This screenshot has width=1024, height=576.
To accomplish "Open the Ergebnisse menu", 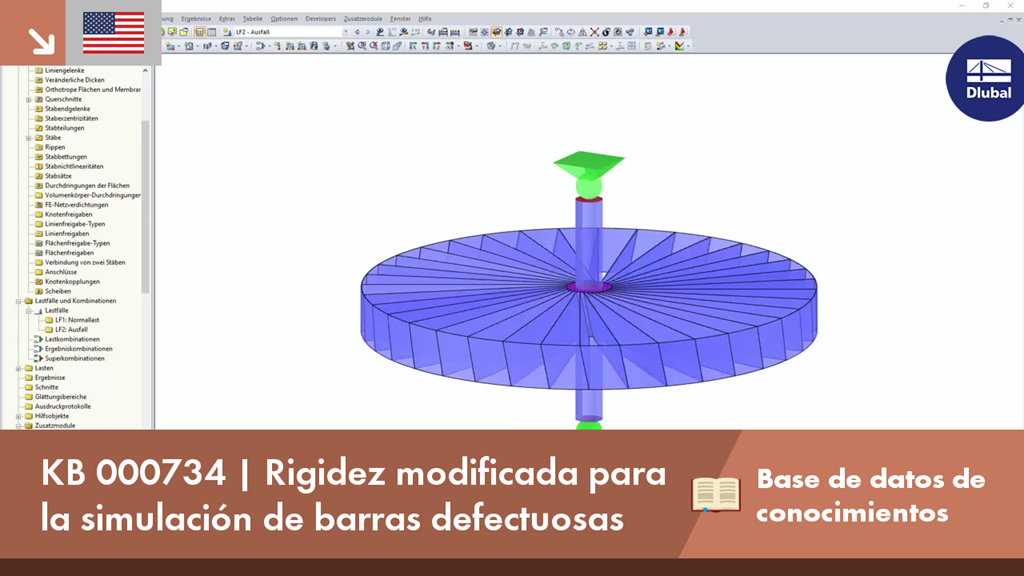I will 196,19.
